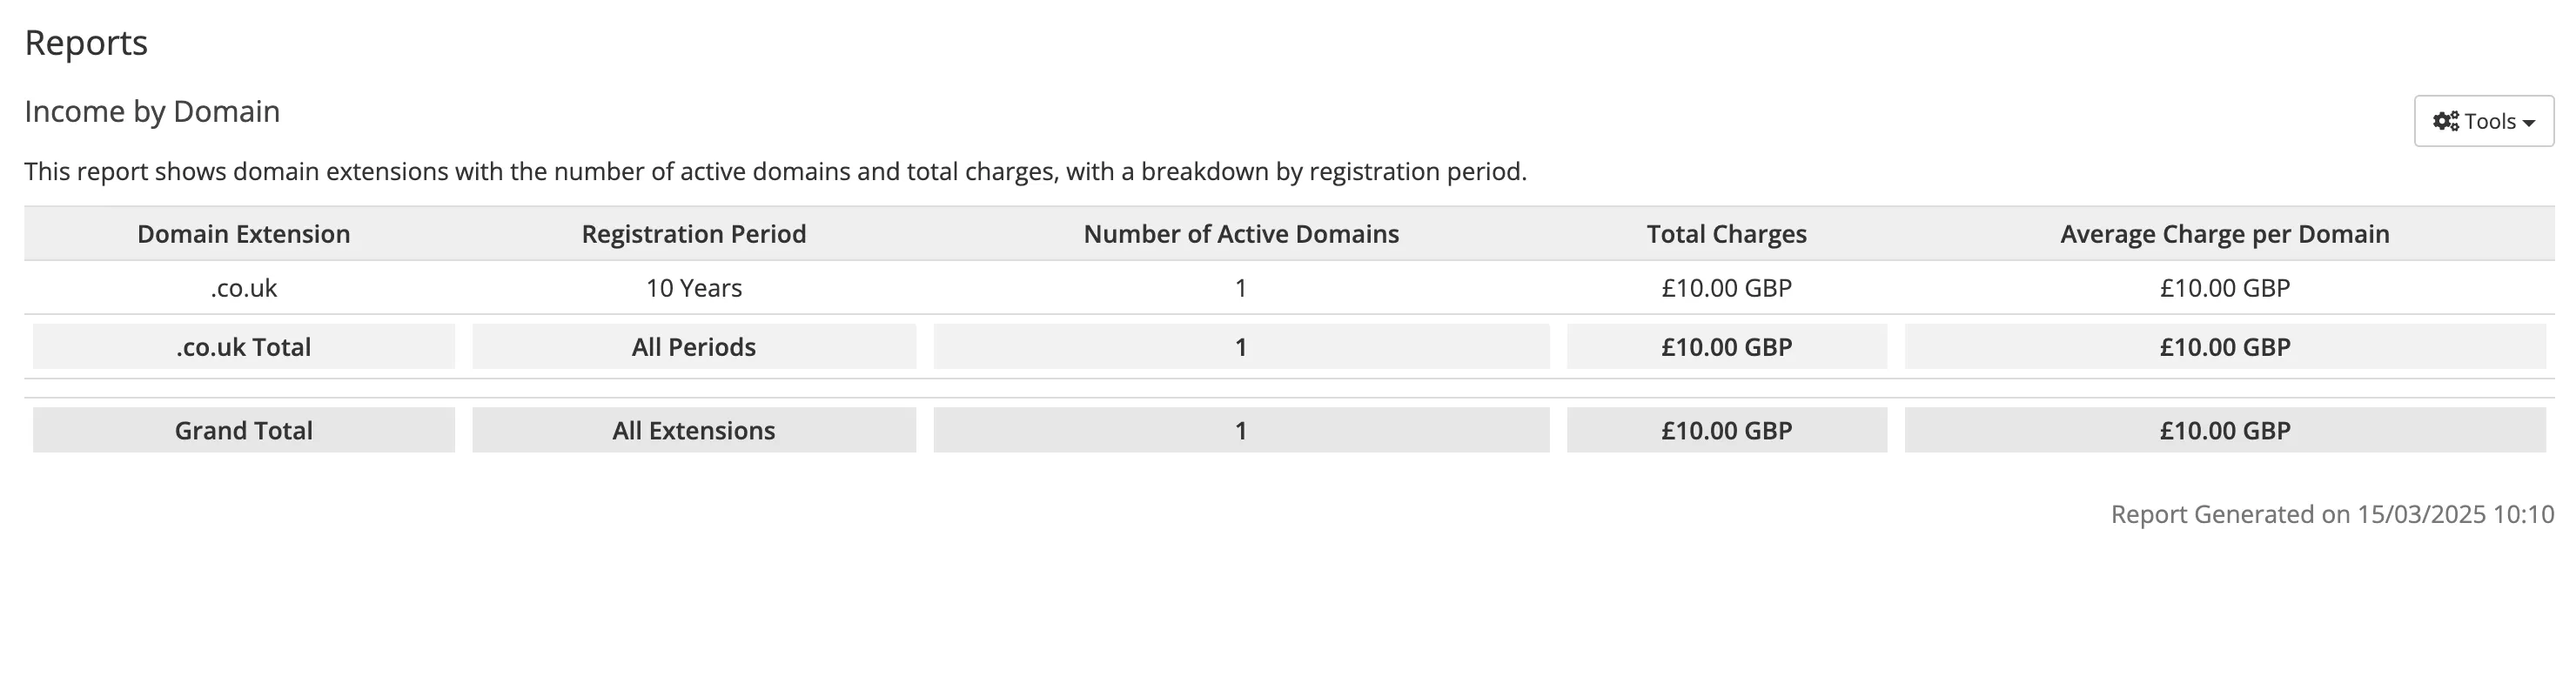Screen dimensions: 2576x677
Task: Select the 10 Years registration period cell
Action: (x=694, y=288)
